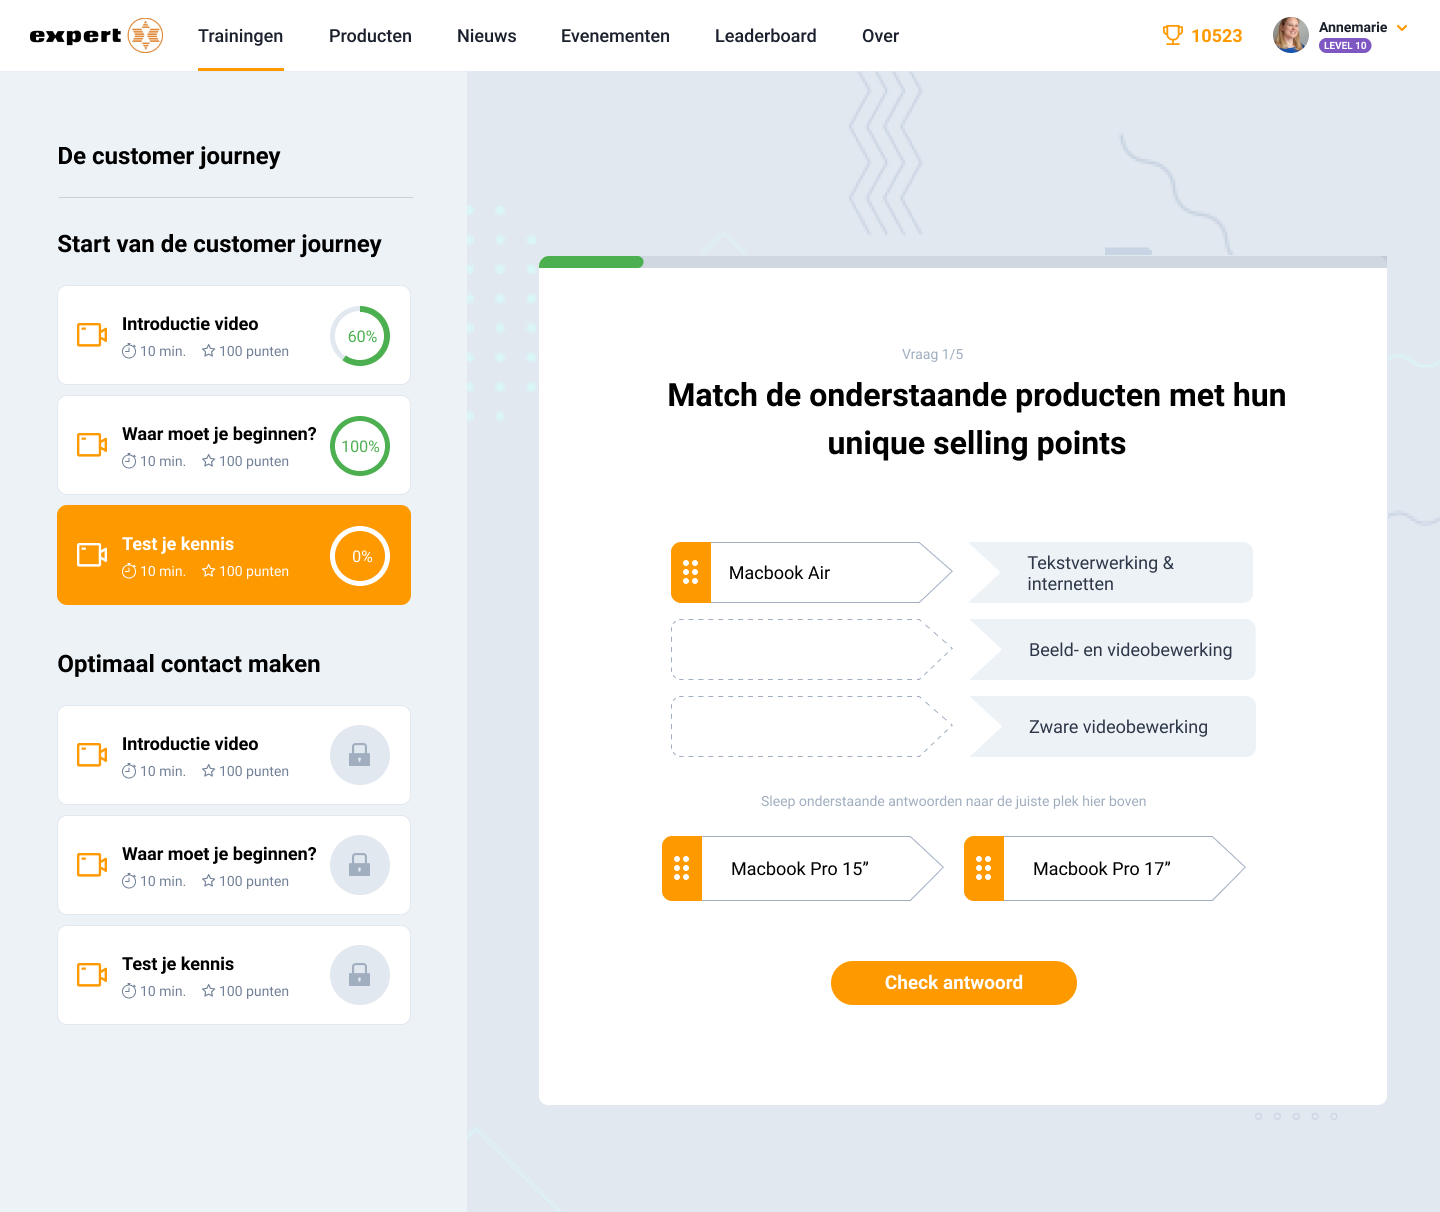Image resolution: width=1440 pixels, height=1212 pixels.
Task: Click the 100% progress ring
Action: coord(360,446)
